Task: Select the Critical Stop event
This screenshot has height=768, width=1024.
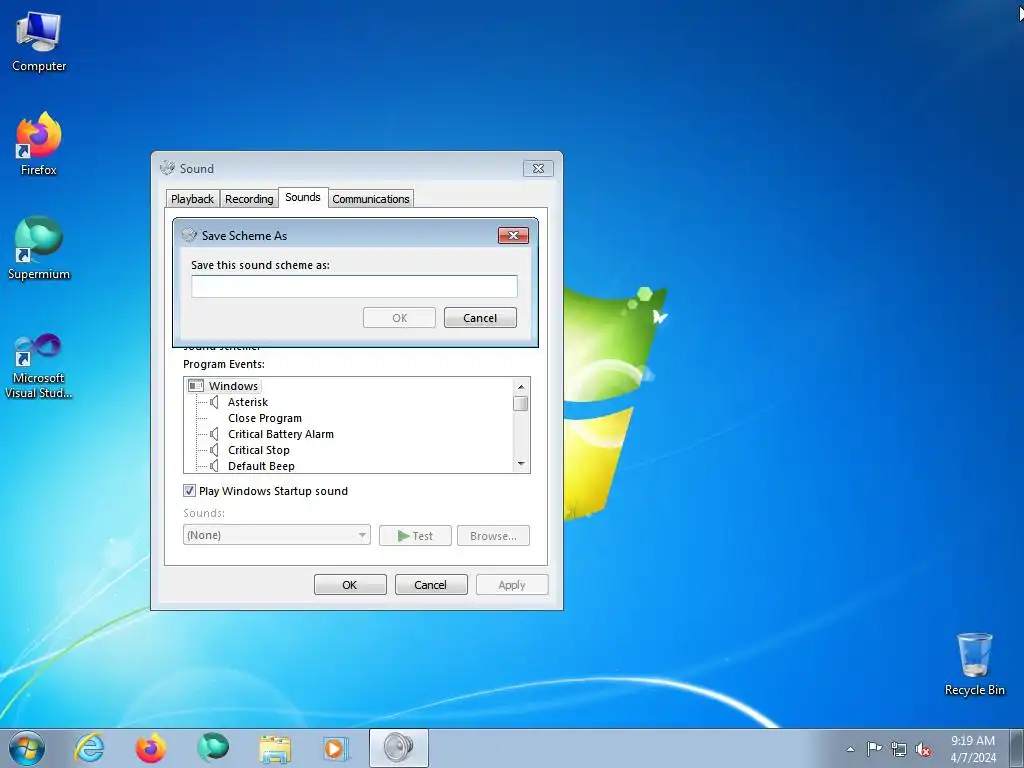Action: (259, 450)
